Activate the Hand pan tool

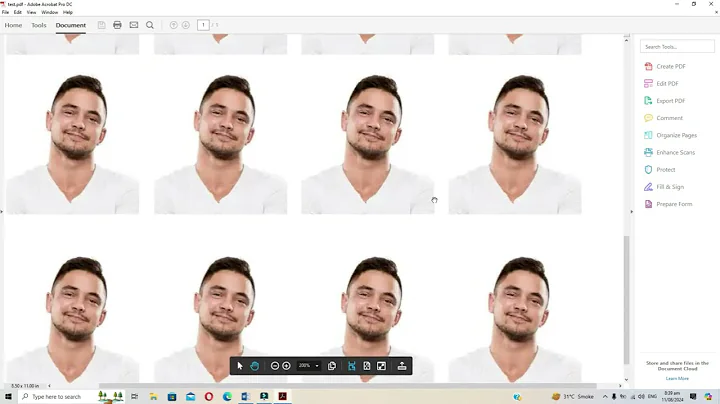(255, 366)
